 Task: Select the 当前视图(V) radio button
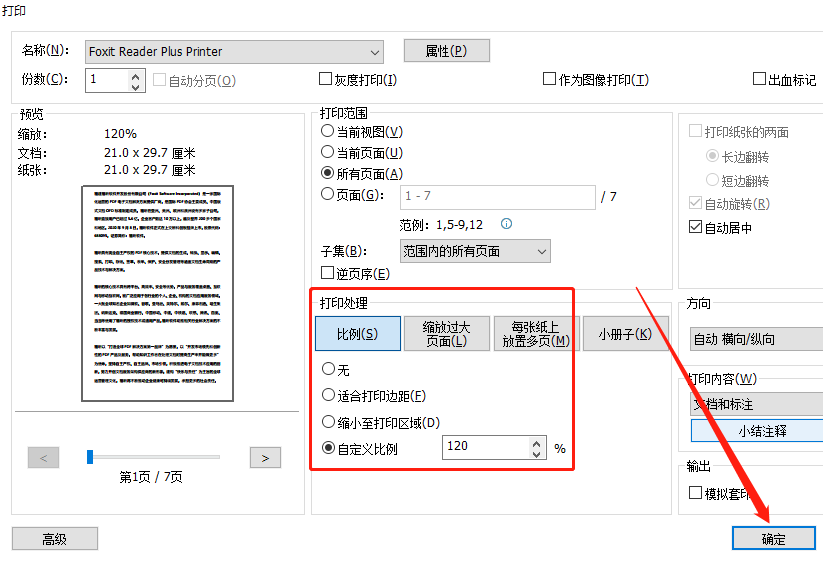(x=328, y=131)
